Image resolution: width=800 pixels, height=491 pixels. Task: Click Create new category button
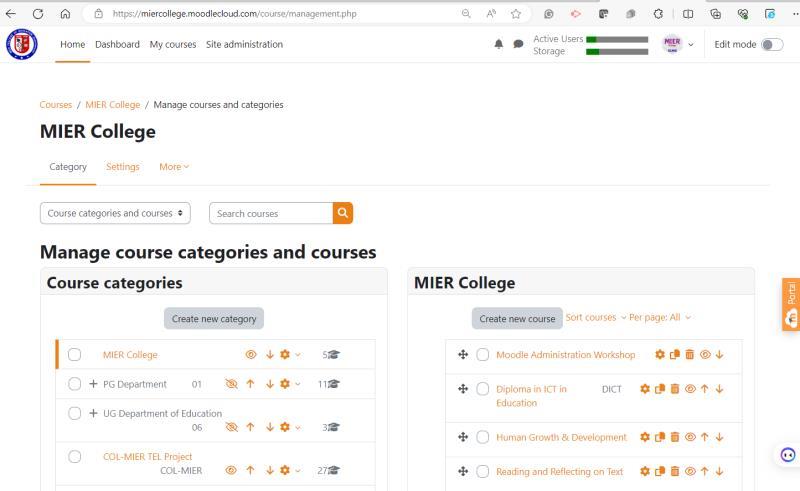(214, 318)
